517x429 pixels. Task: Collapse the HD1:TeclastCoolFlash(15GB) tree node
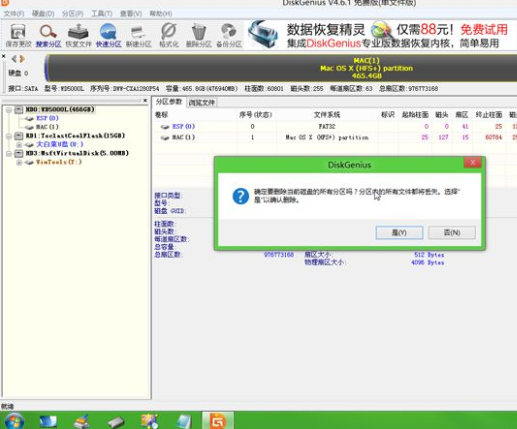[9, 136]
